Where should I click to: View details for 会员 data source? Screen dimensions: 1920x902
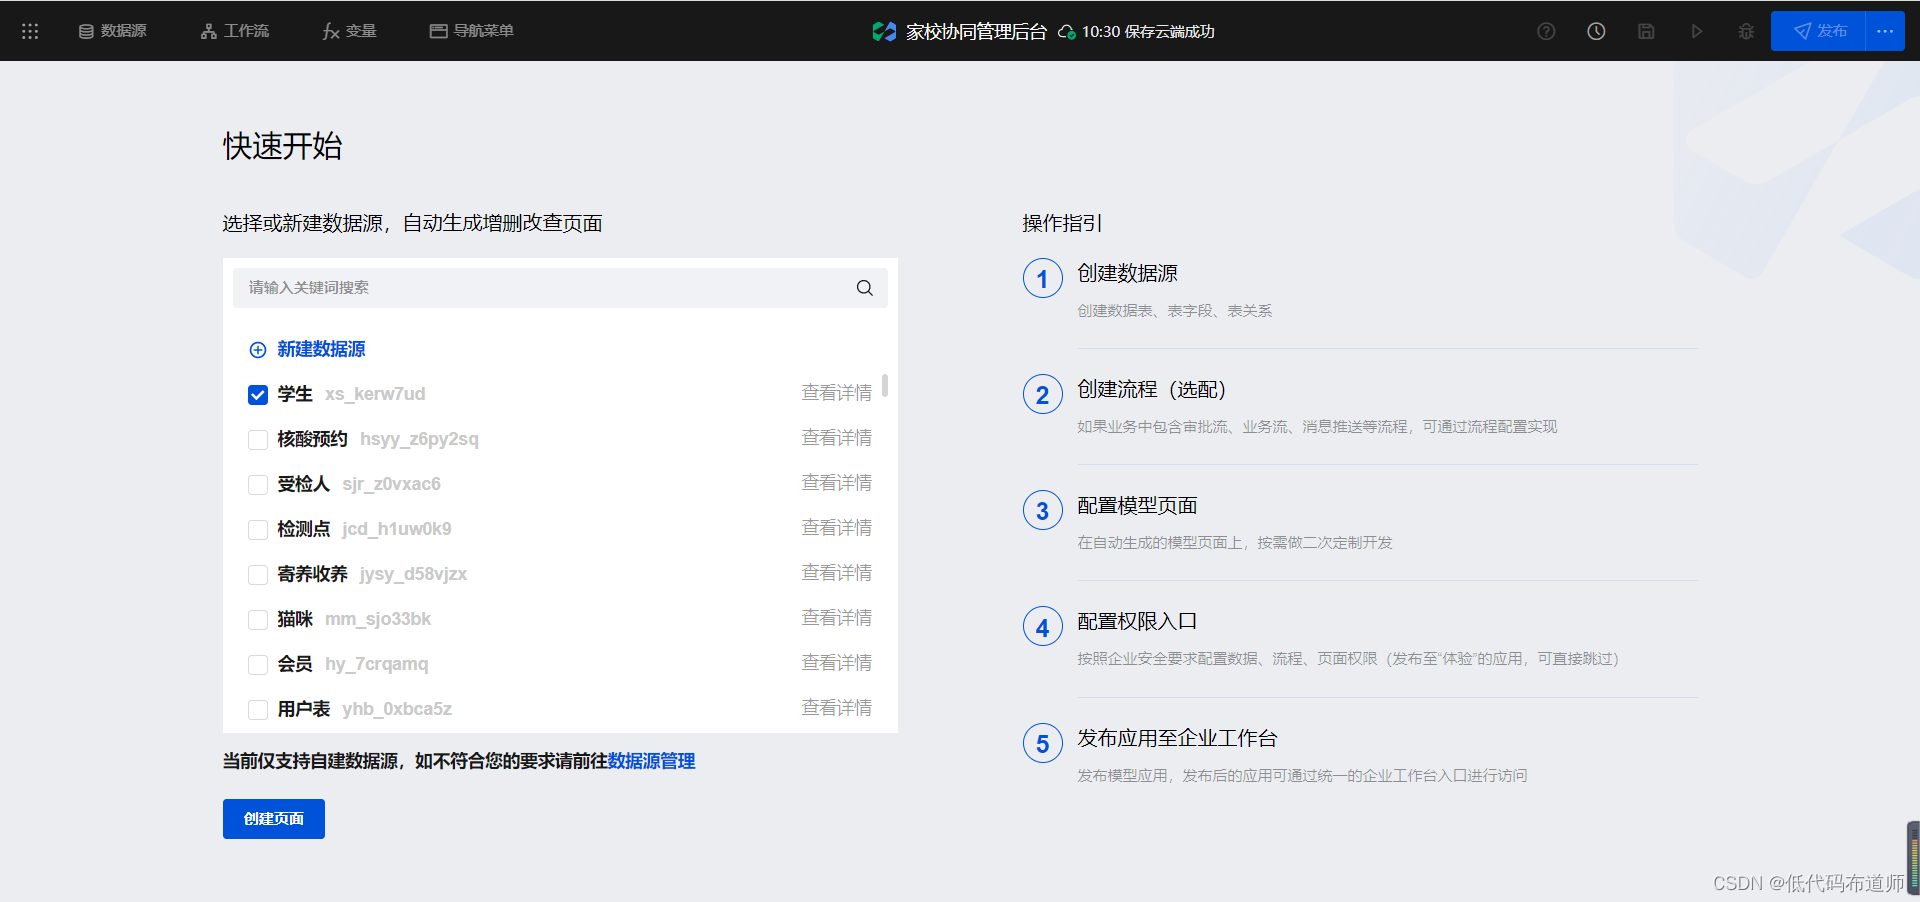pyautogui.click(x=836, y=663)
